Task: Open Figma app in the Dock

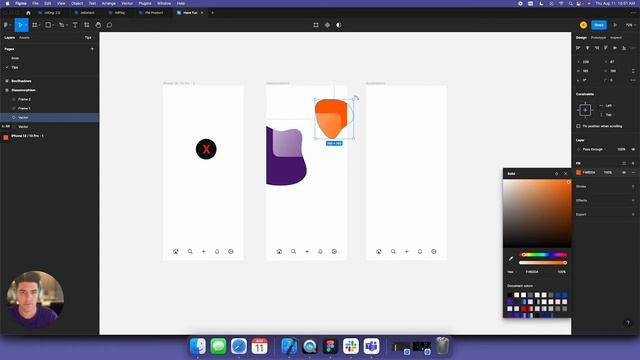Action: pos(330,347)
